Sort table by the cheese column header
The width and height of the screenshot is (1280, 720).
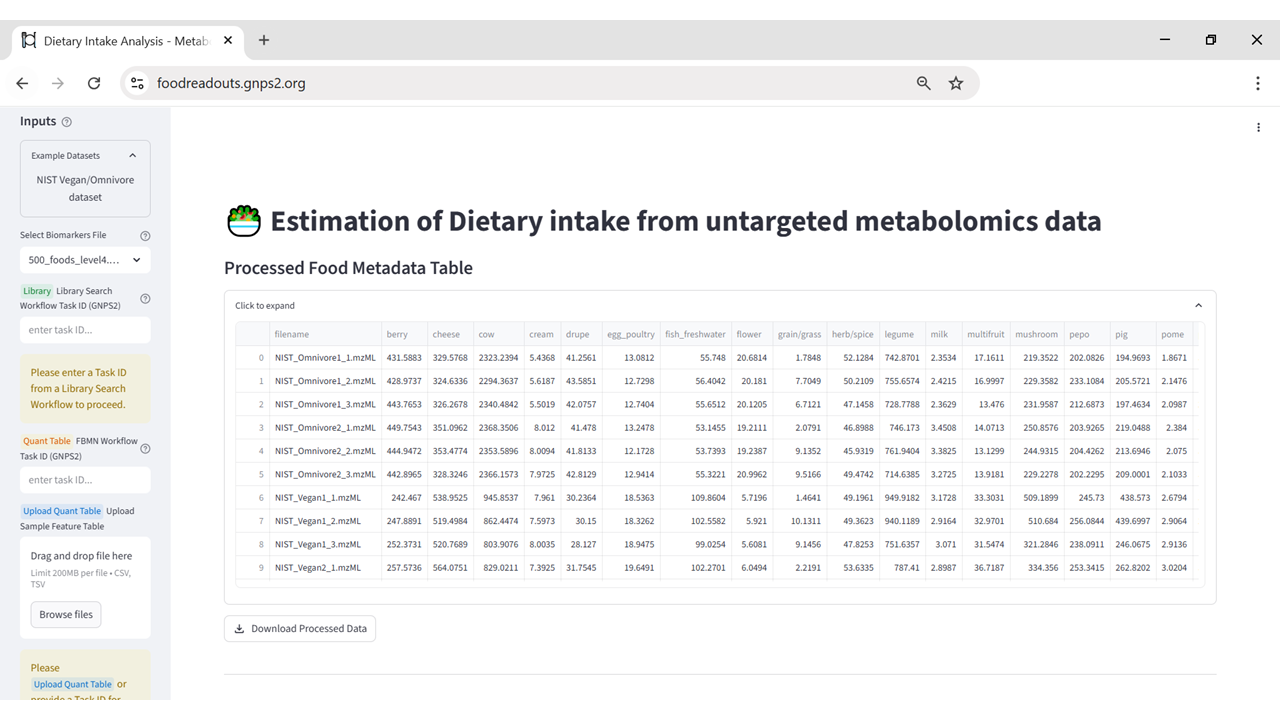pyautogui.click(x=446, y=335)
